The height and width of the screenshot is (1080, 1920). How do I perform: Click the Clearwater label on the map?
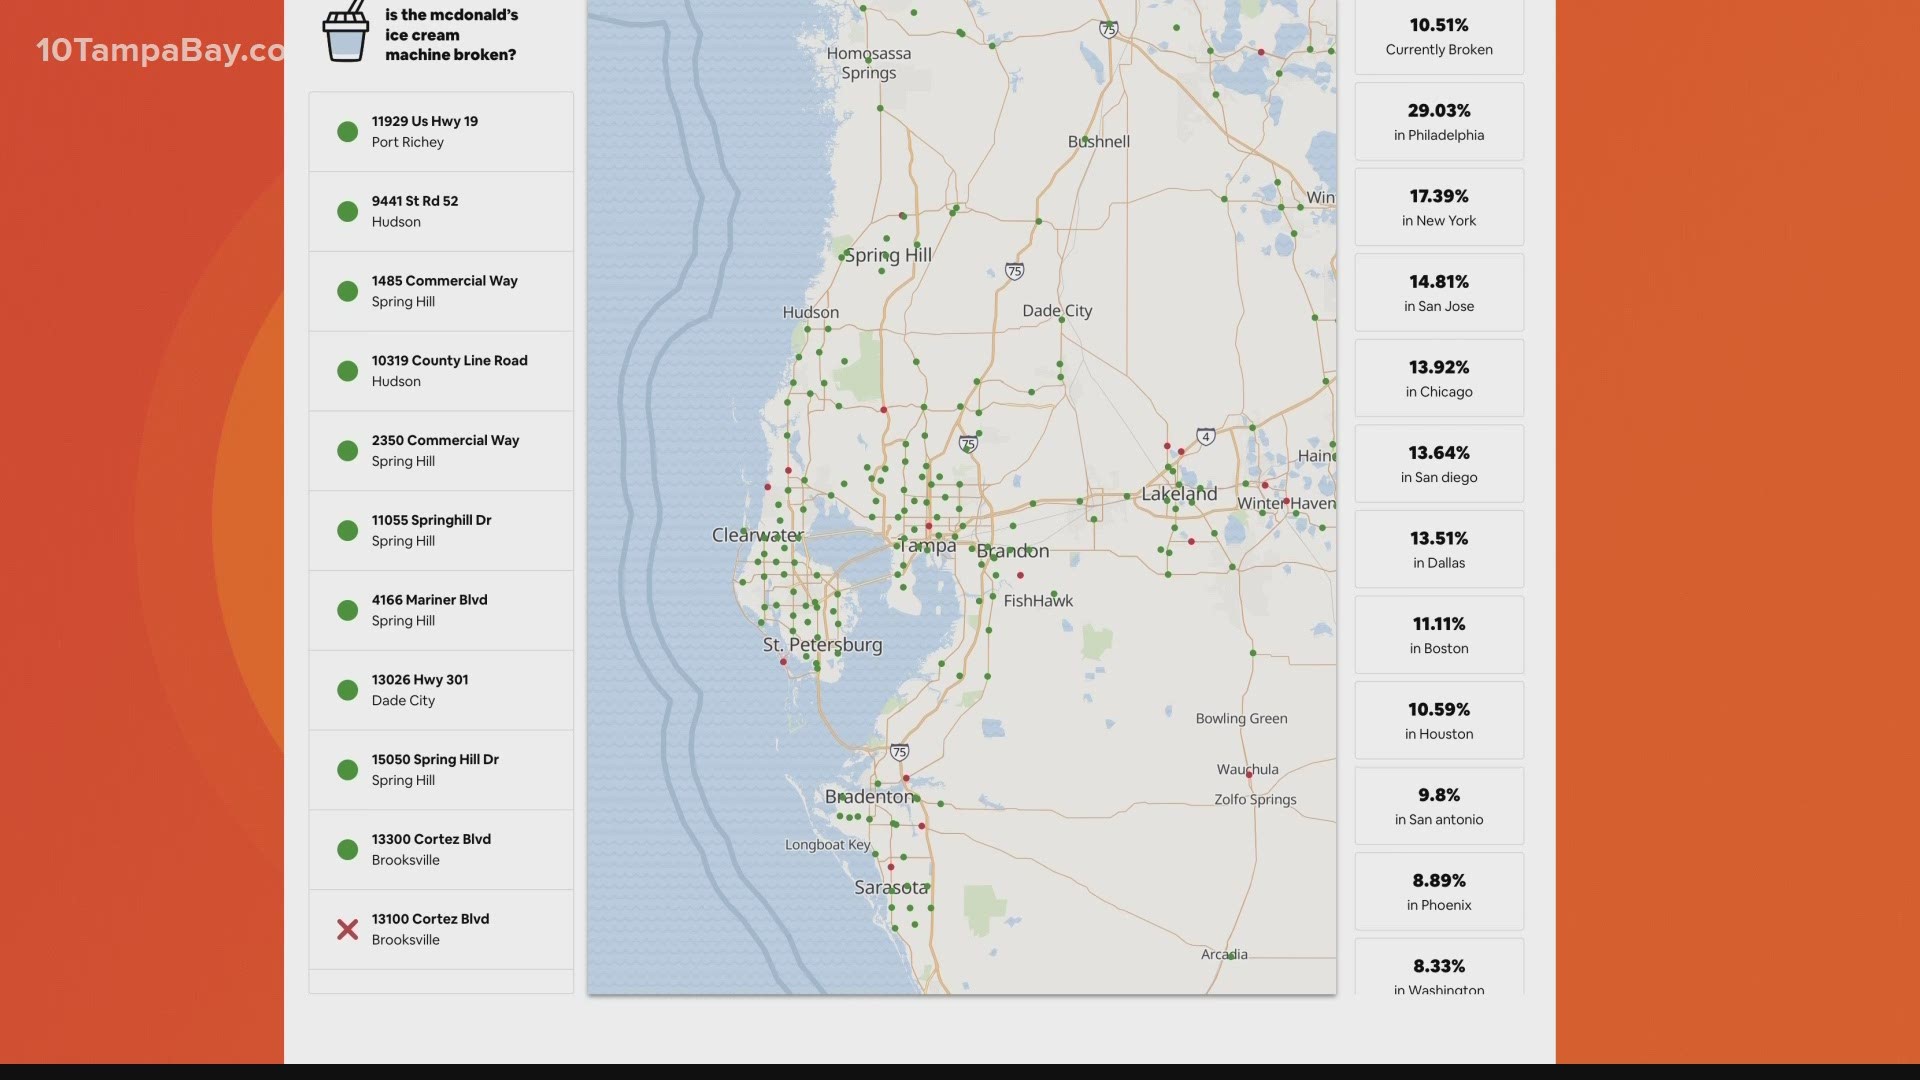click(757, 535)
